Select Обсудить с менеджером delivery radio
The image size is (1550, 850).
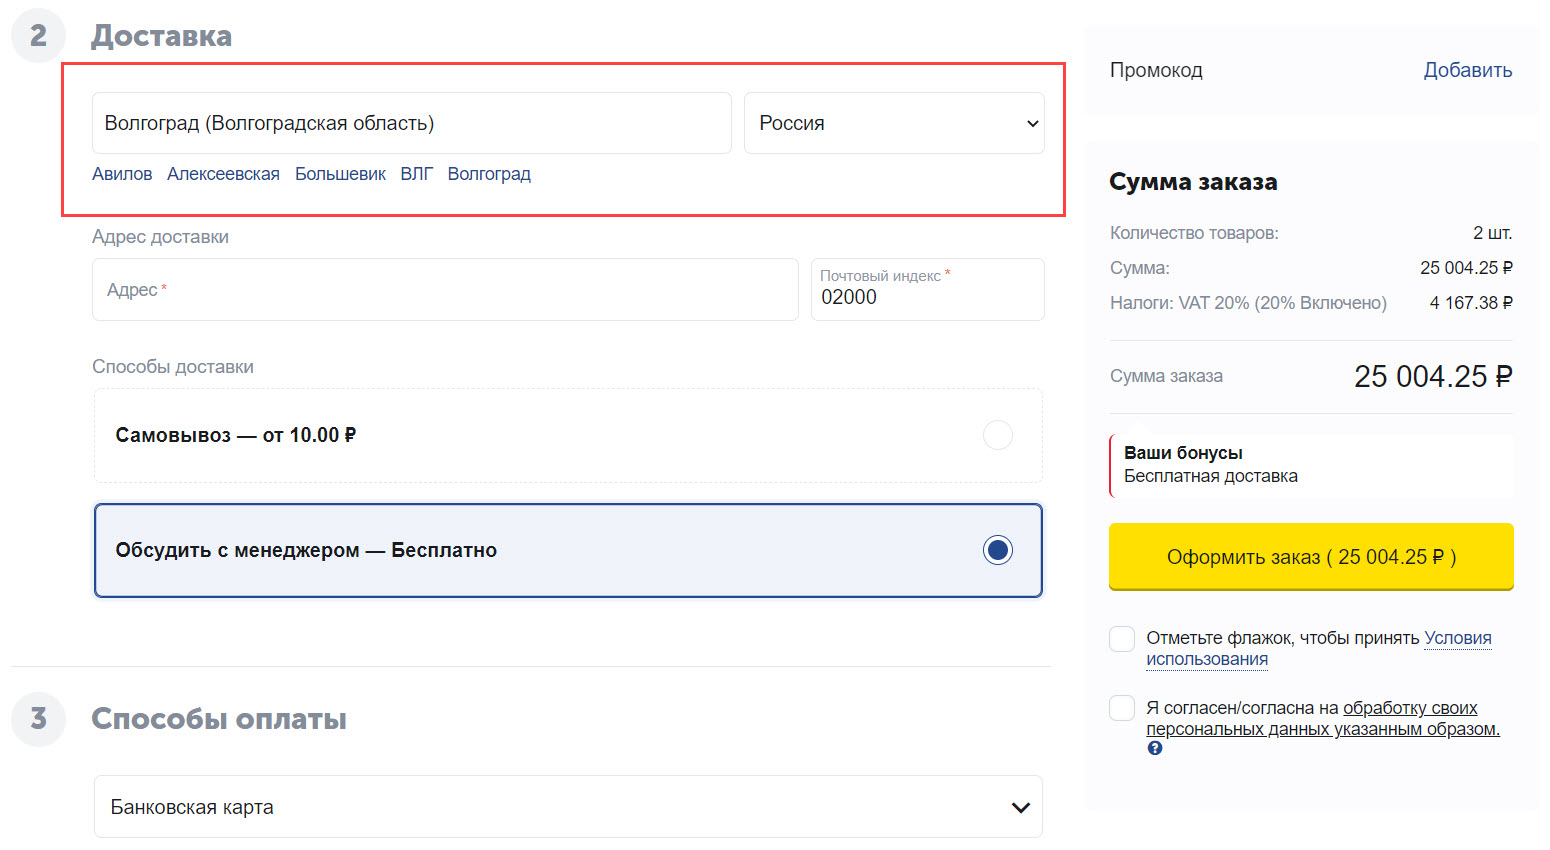click(x=997, y=550)
